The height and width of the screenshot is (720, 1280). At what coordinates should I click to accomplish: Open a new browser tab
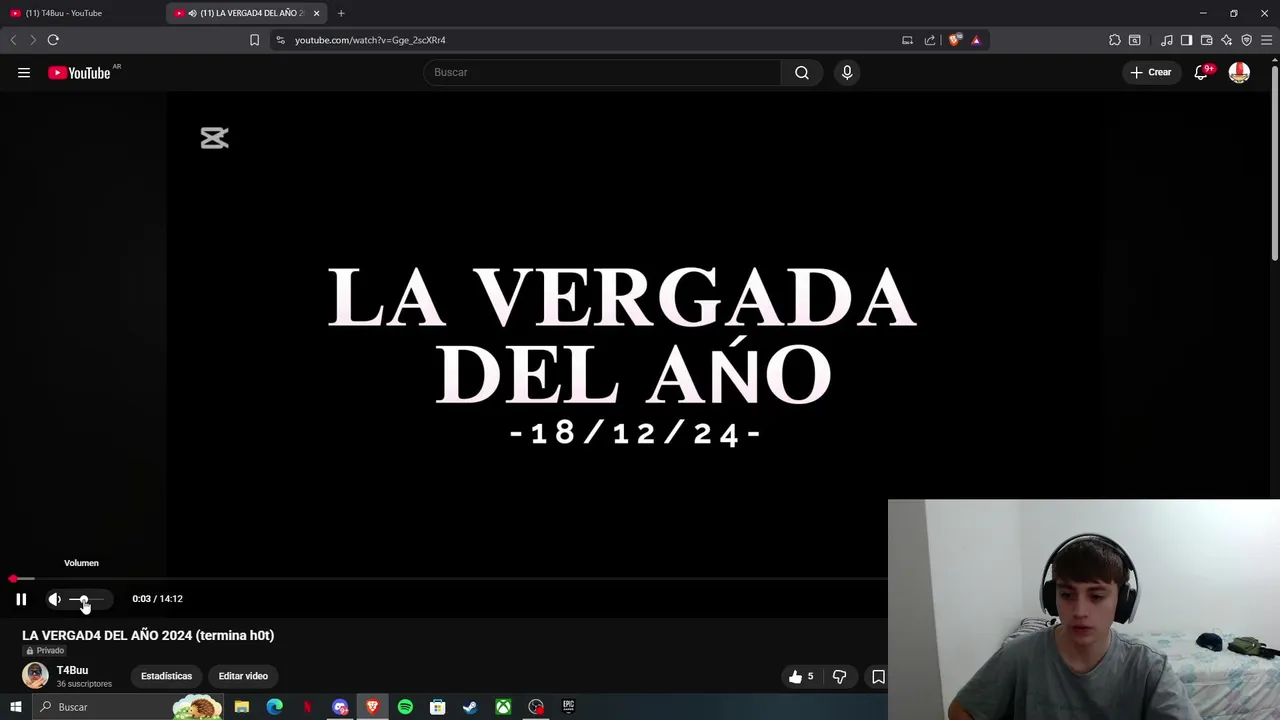[x=341, y=13]
